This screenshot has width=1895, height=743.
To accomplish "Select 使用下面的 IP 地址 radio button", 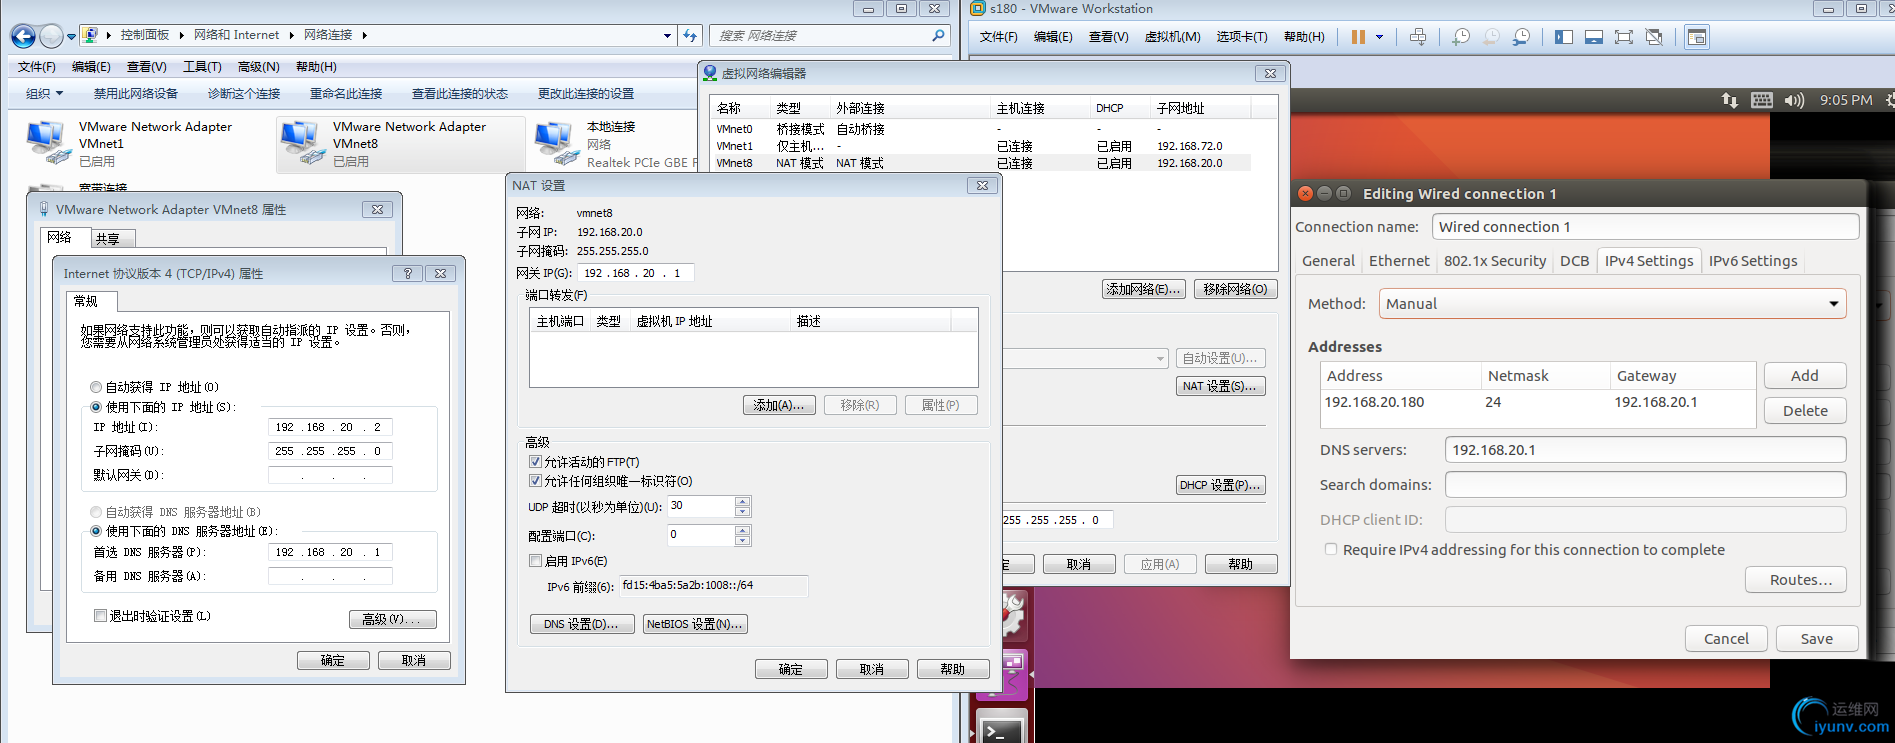I will 96,407.
